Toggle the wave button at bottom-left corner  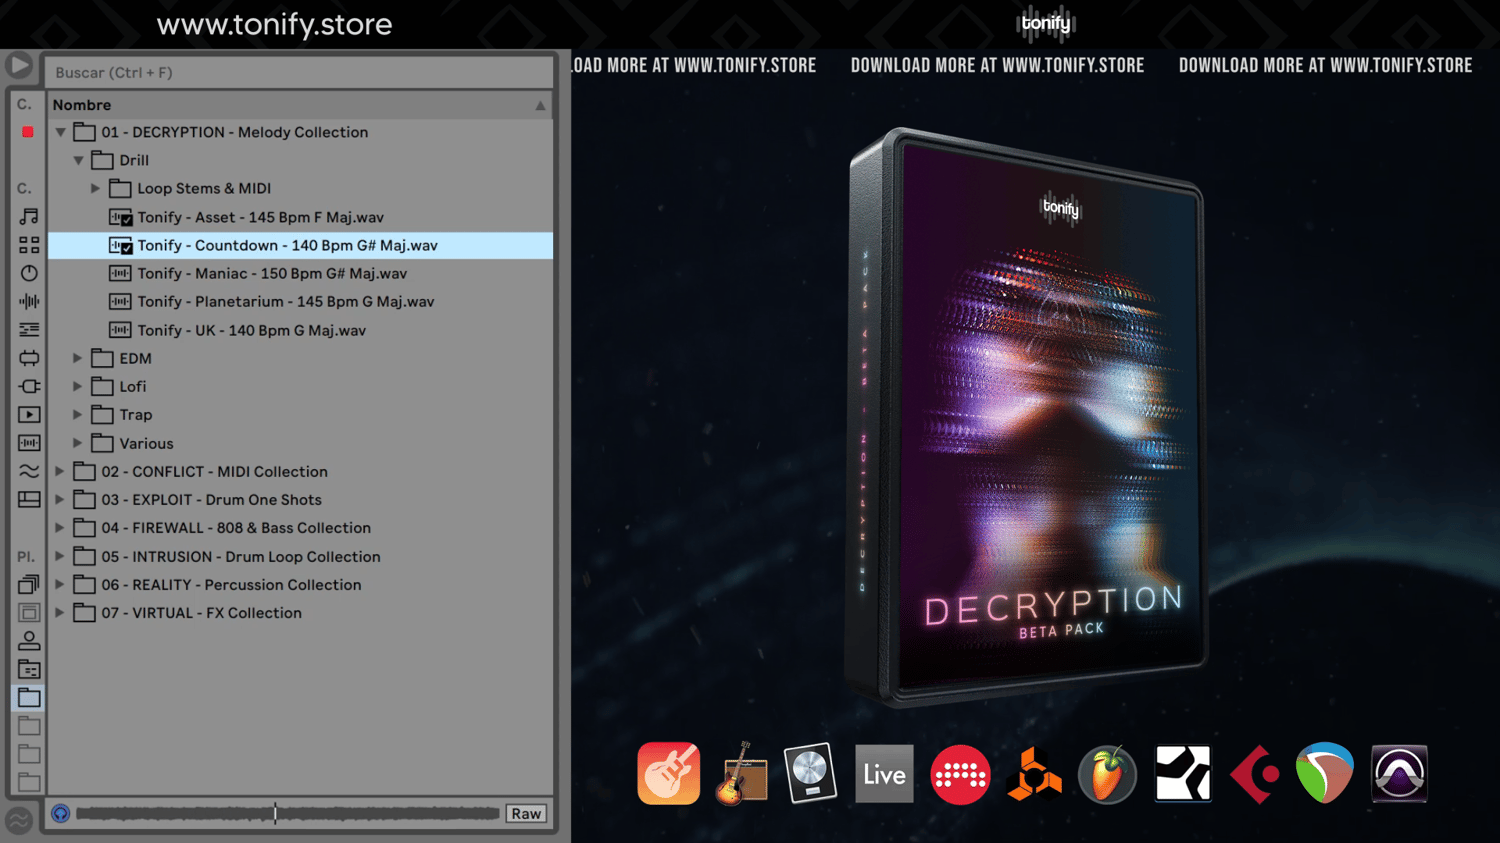19,820
